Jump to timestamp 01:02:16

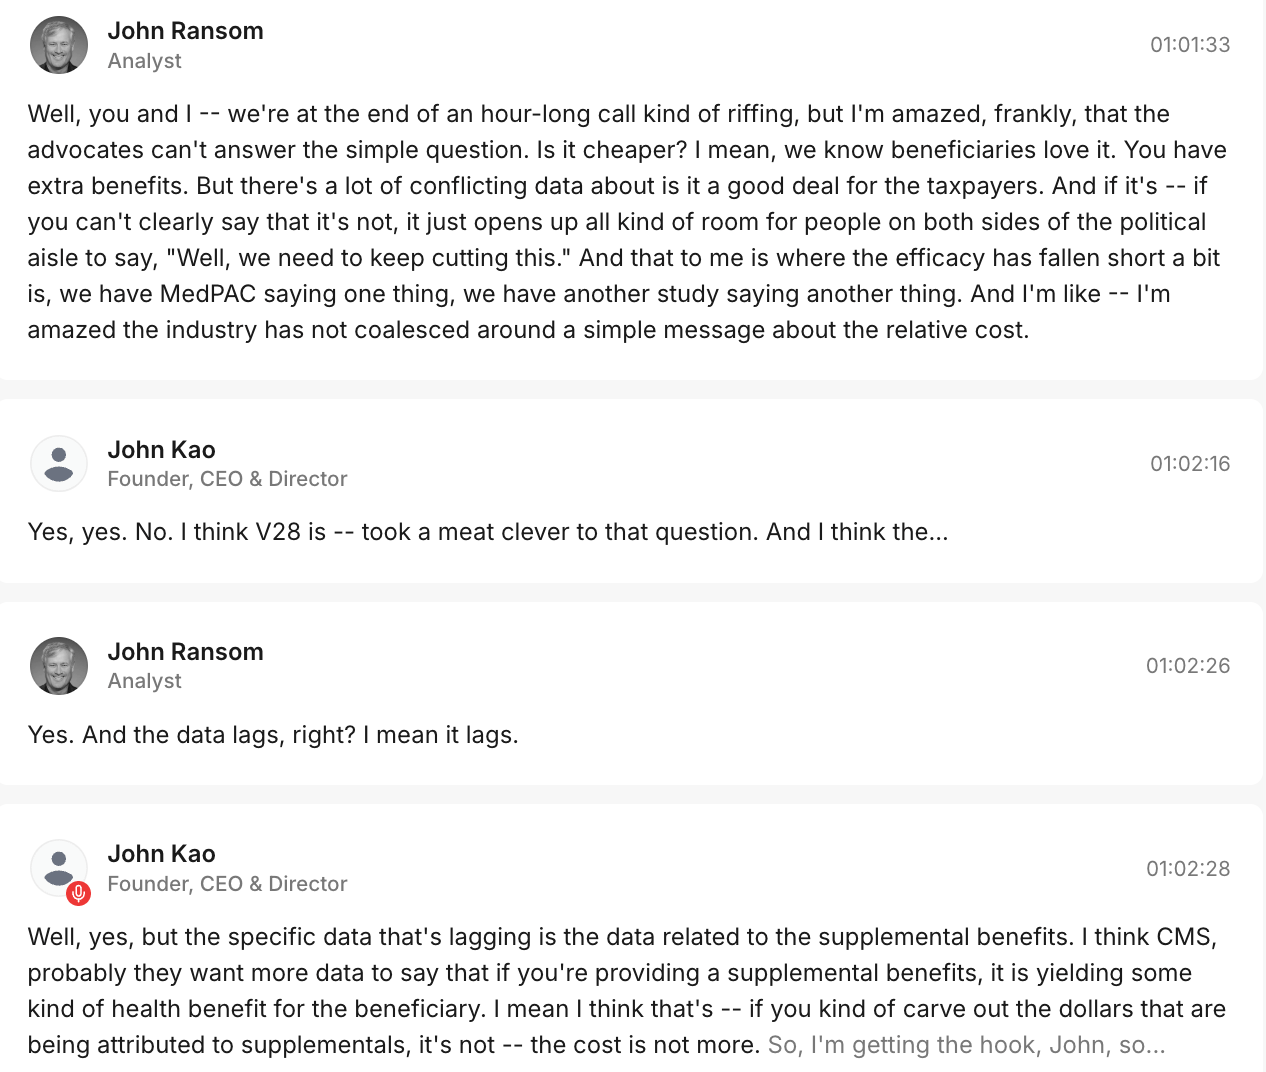pos(1189,464)
